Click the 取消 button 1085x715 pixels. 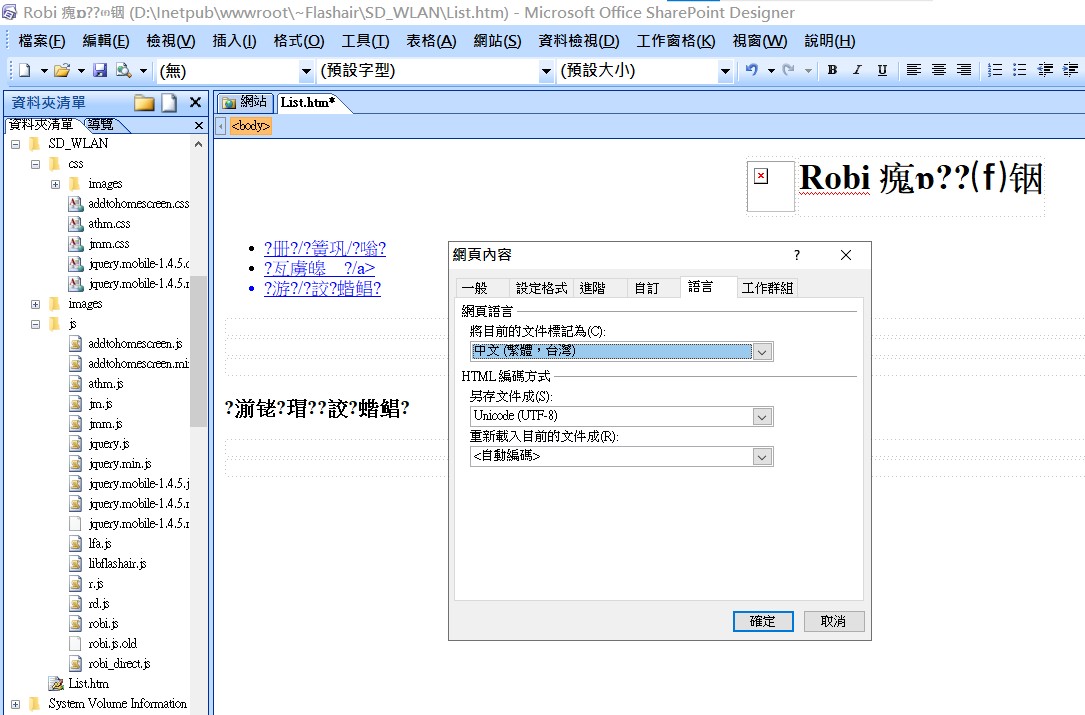click(834, 621)
